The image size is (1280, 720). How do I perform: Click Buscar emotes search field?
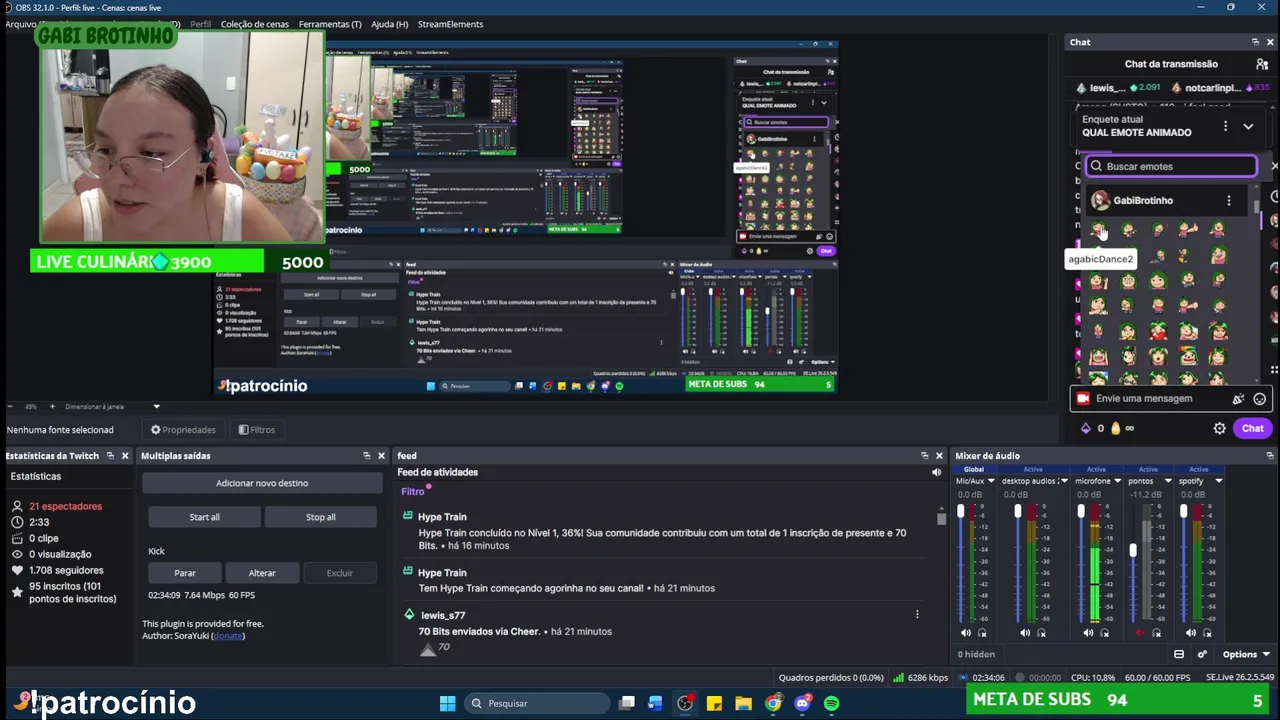pos(1171,166)
